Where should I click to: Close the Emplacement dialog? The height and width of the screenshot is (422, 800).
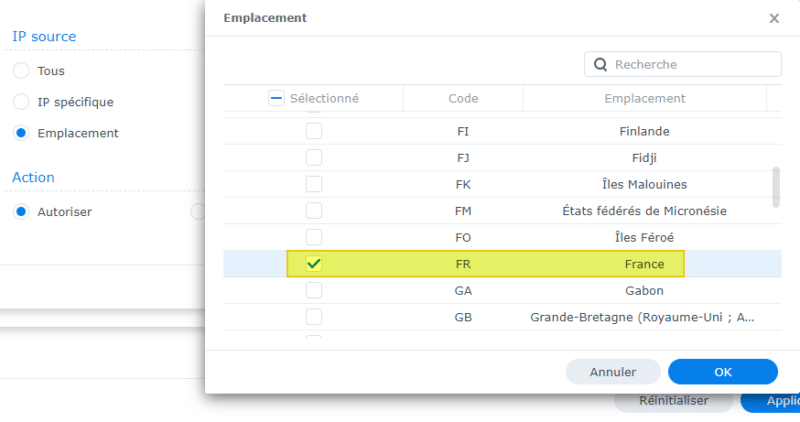point(774,18)
